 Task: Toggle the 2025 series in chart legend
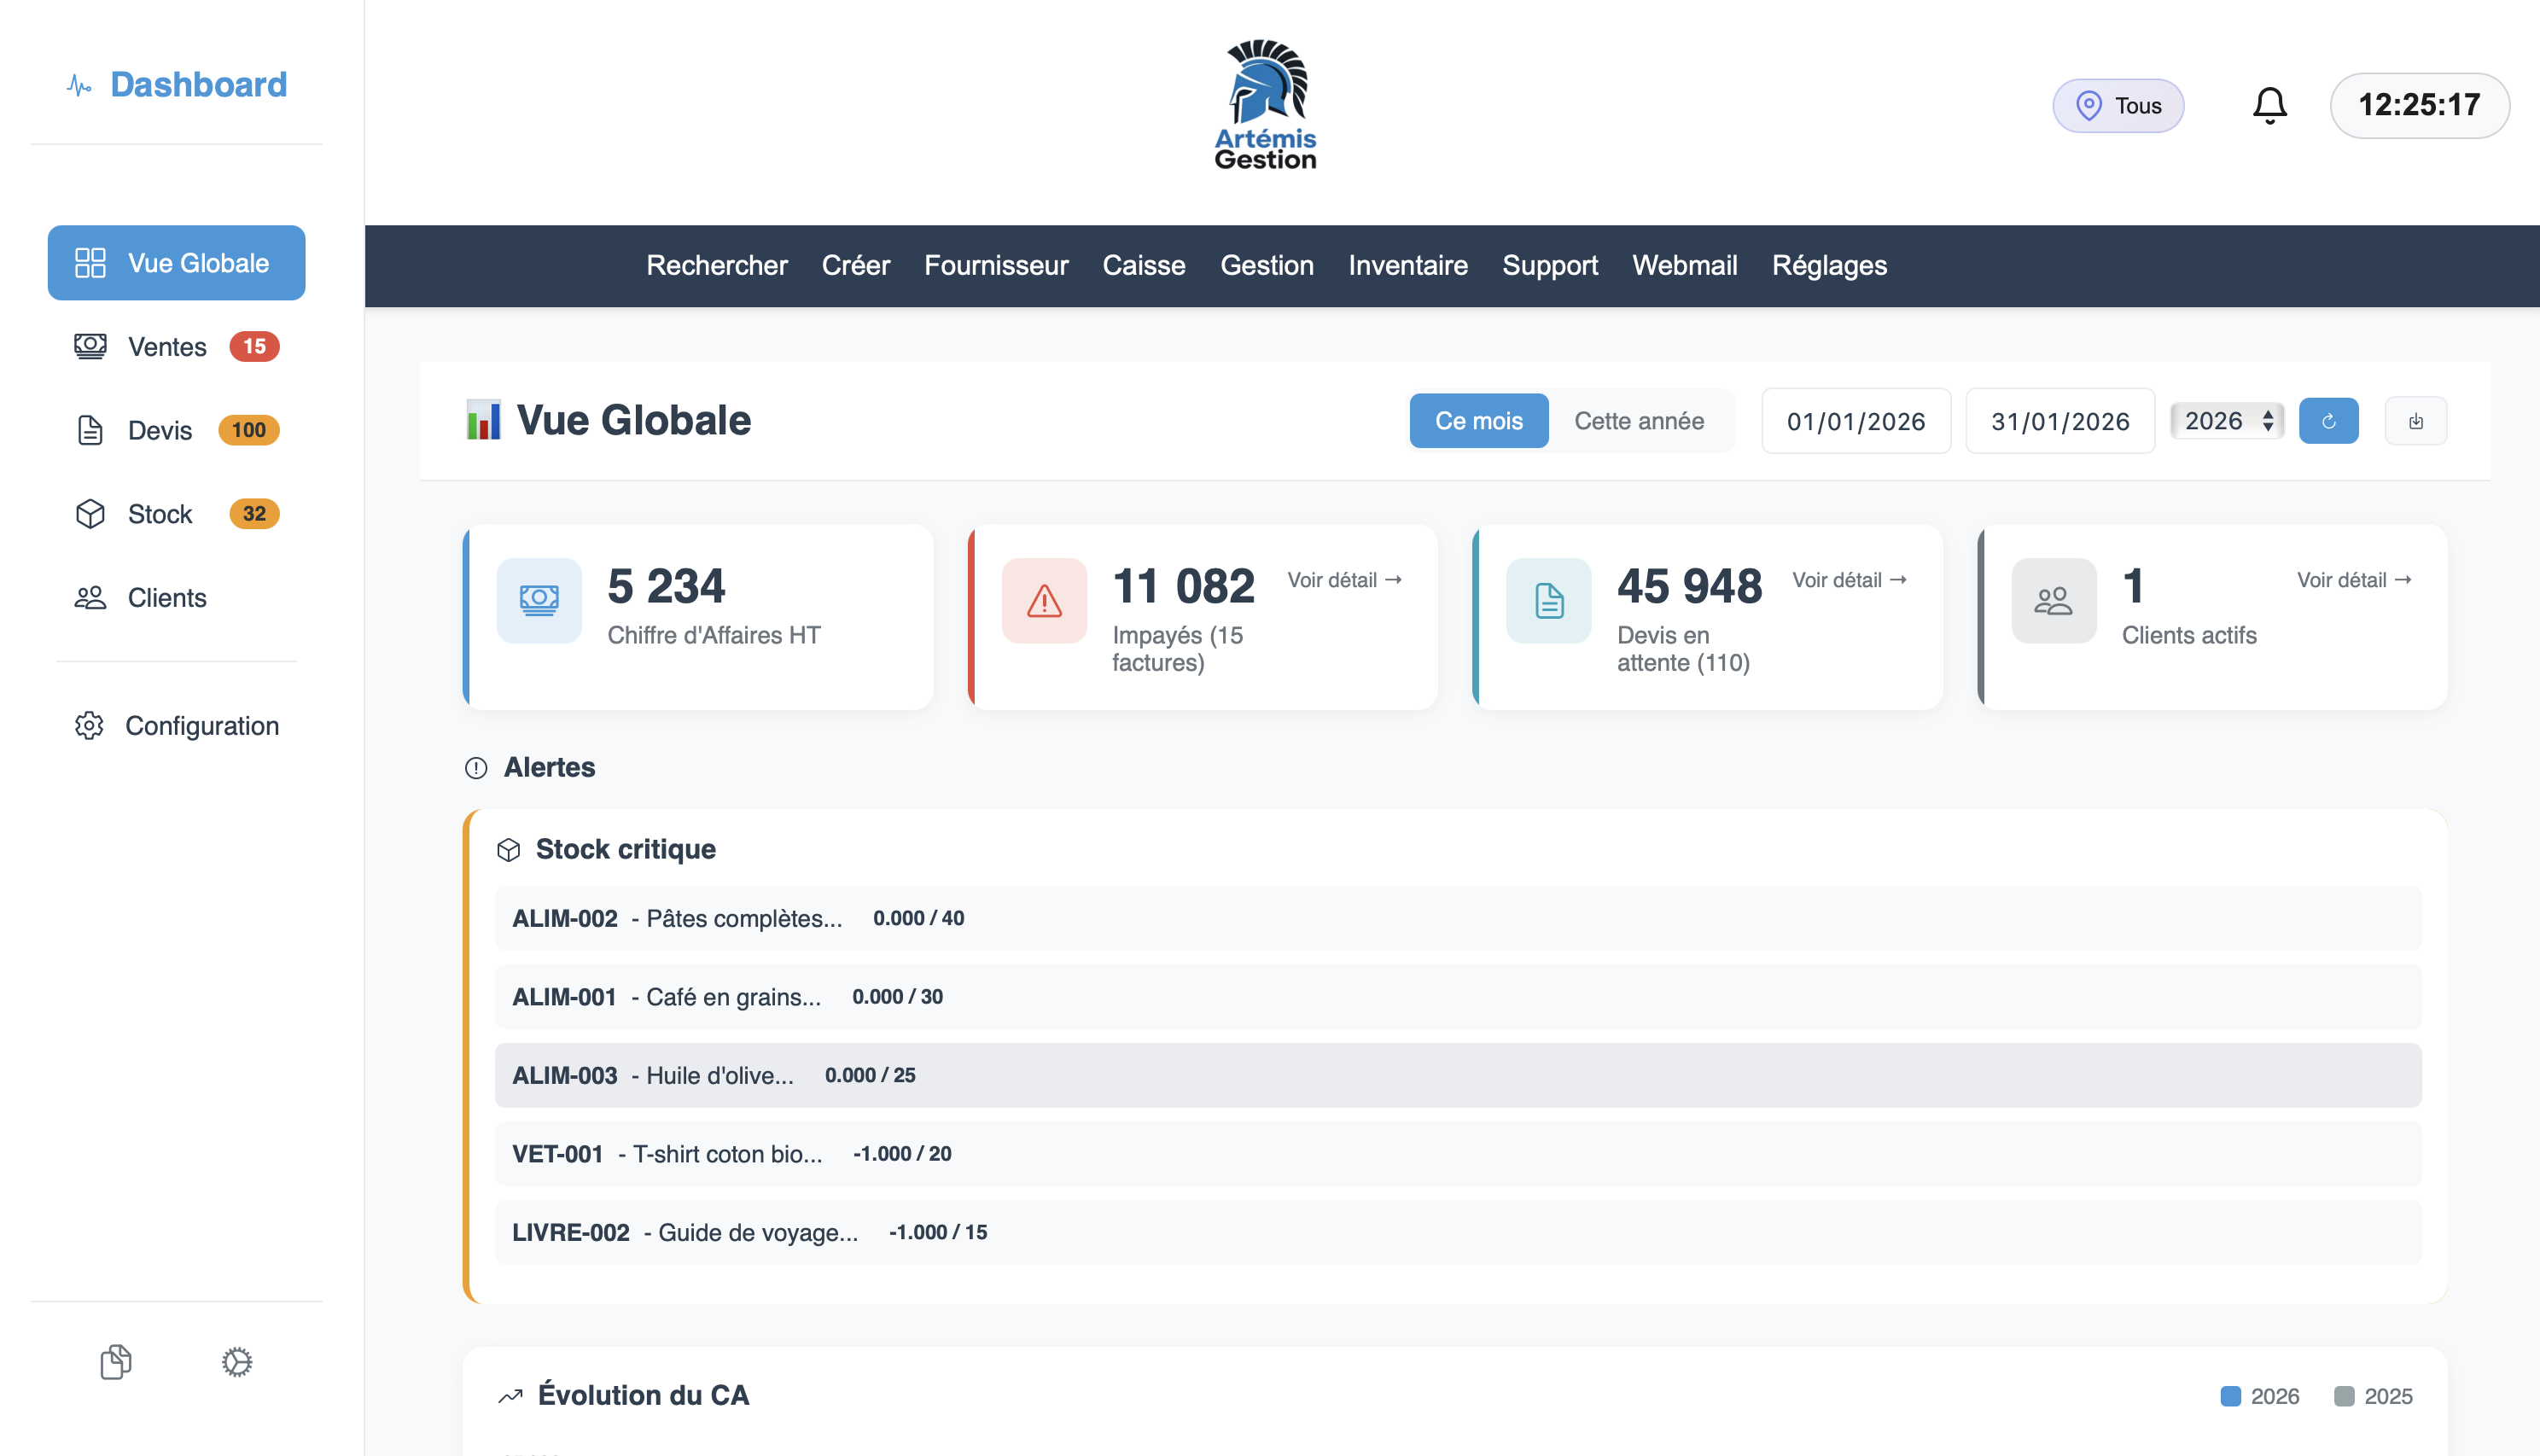2373,1396
